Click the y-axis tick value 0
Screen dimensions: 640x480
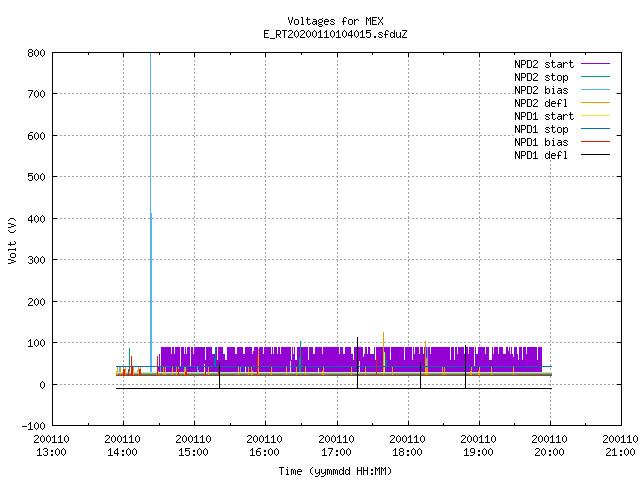pyautogui.click(x=42, y=385)
